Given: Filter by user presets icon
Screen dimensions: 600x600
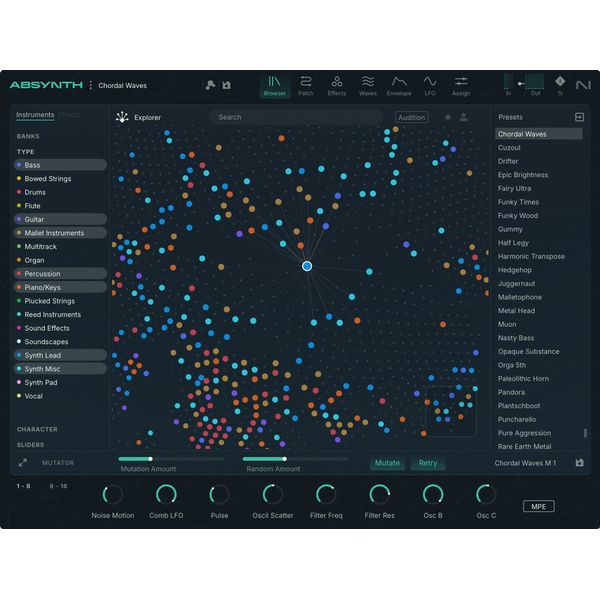Looking at the screenshot, I should [463, 117].
